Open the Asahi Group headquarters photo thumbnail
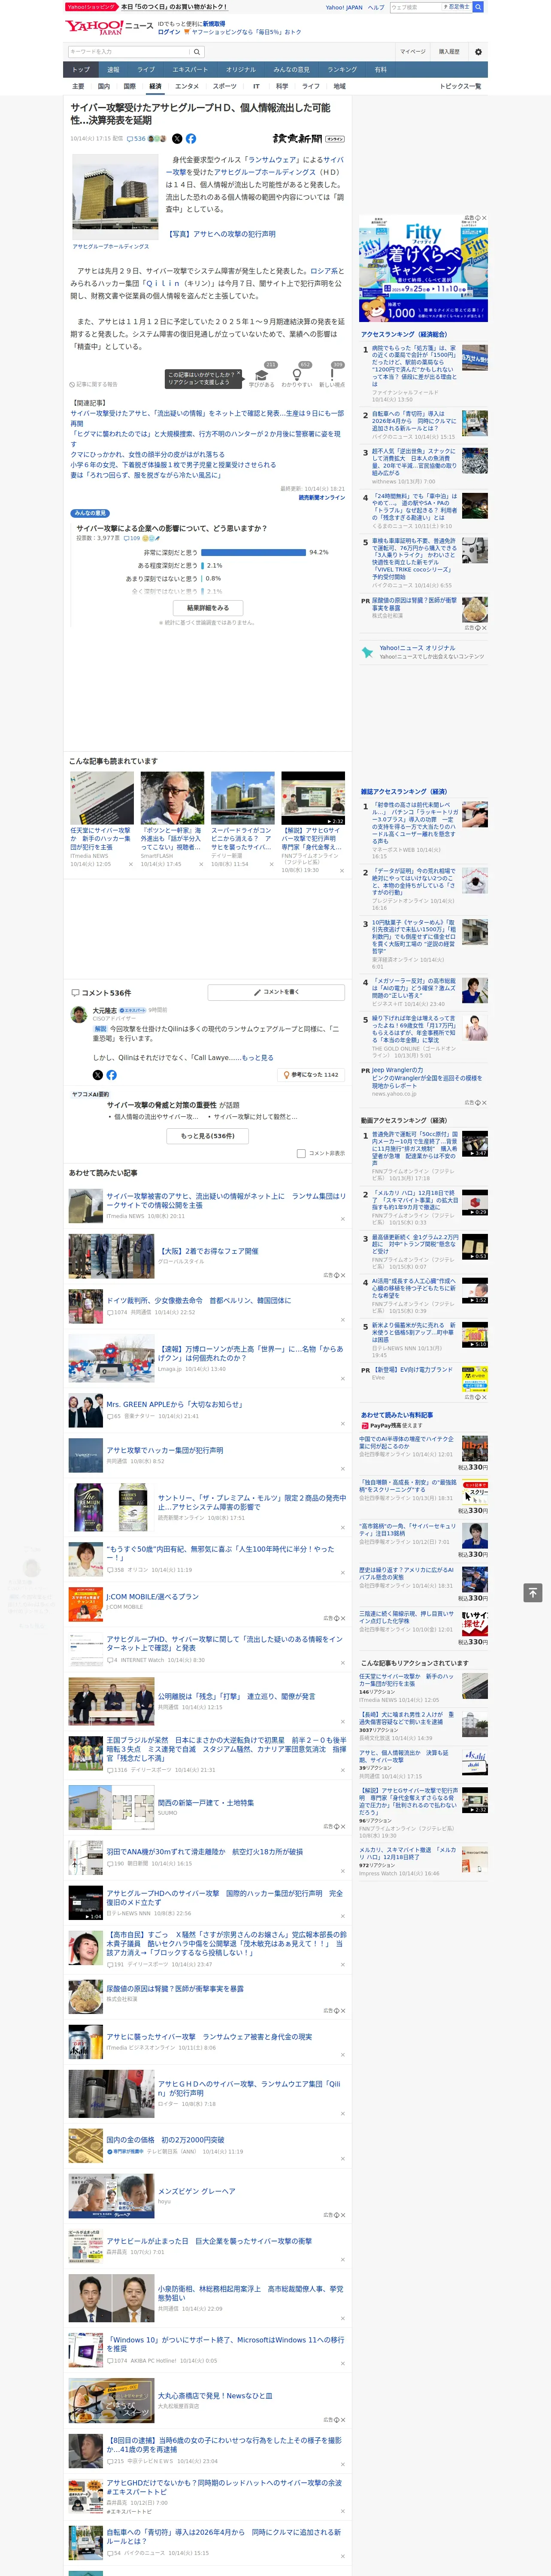Screen dimensions: 551x2576 115,197
